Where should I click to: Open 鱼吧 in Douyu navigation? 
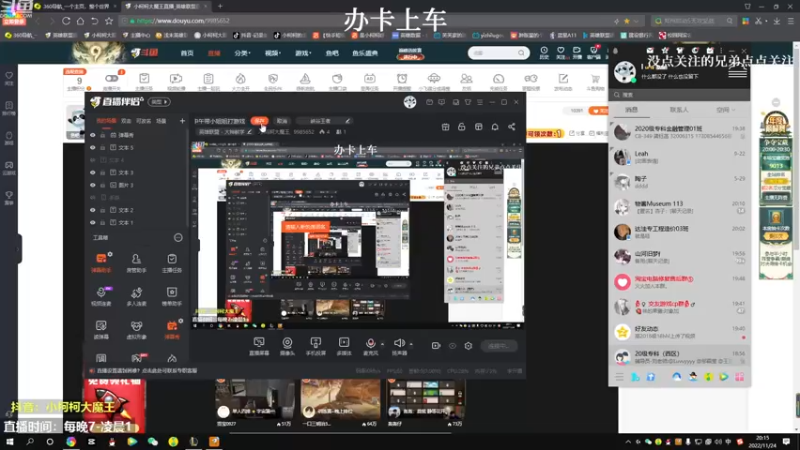point(332,53)
